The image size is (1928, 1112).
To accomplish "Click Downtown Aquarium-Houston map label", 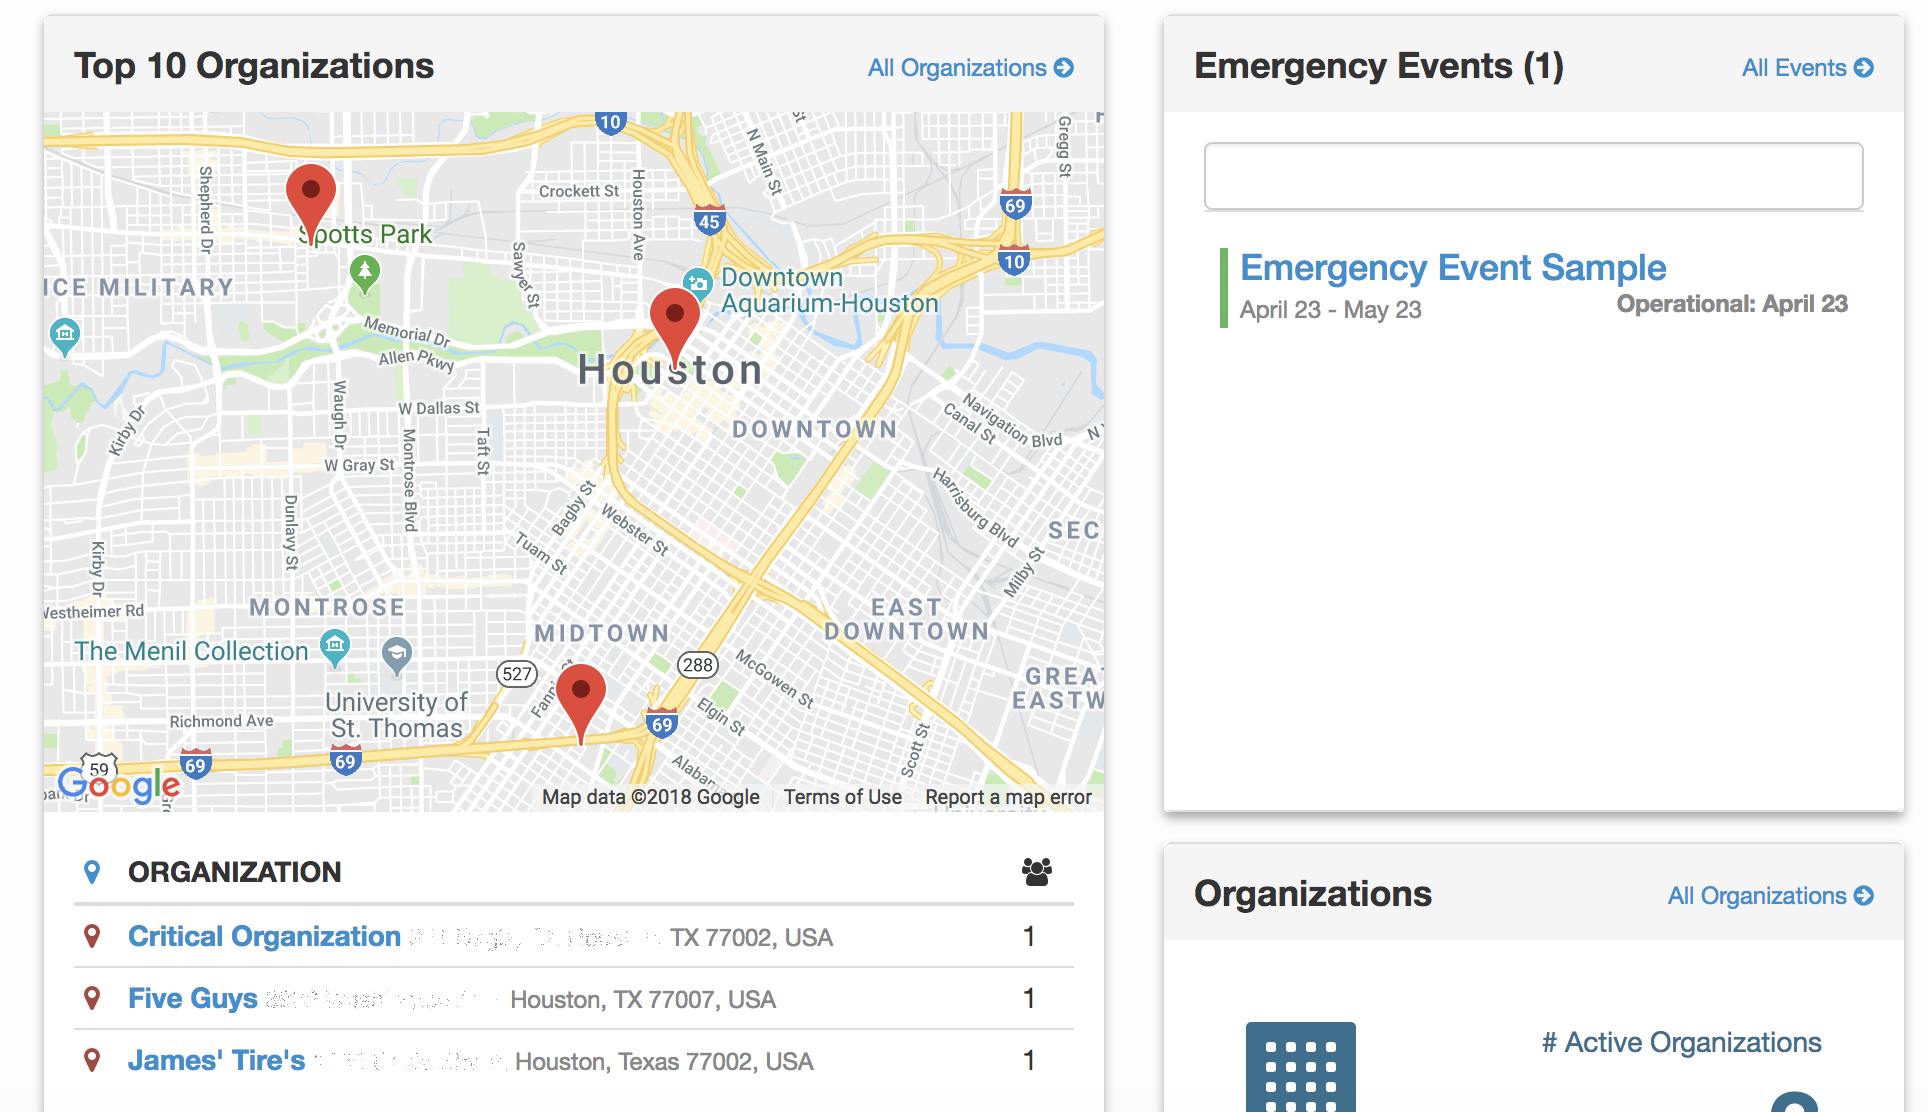I will coord(830,290).
